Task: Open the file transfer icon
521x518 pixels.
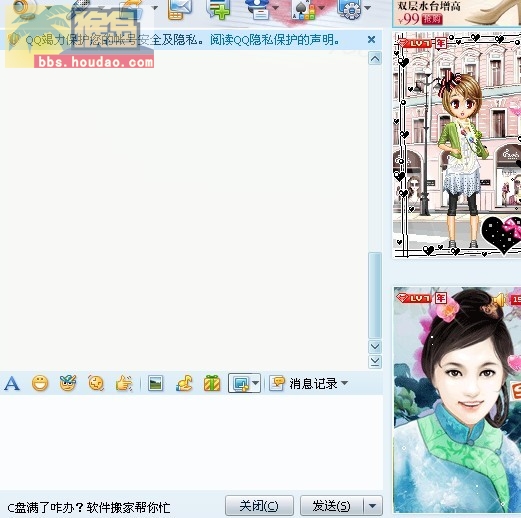Action: (132, 9)
